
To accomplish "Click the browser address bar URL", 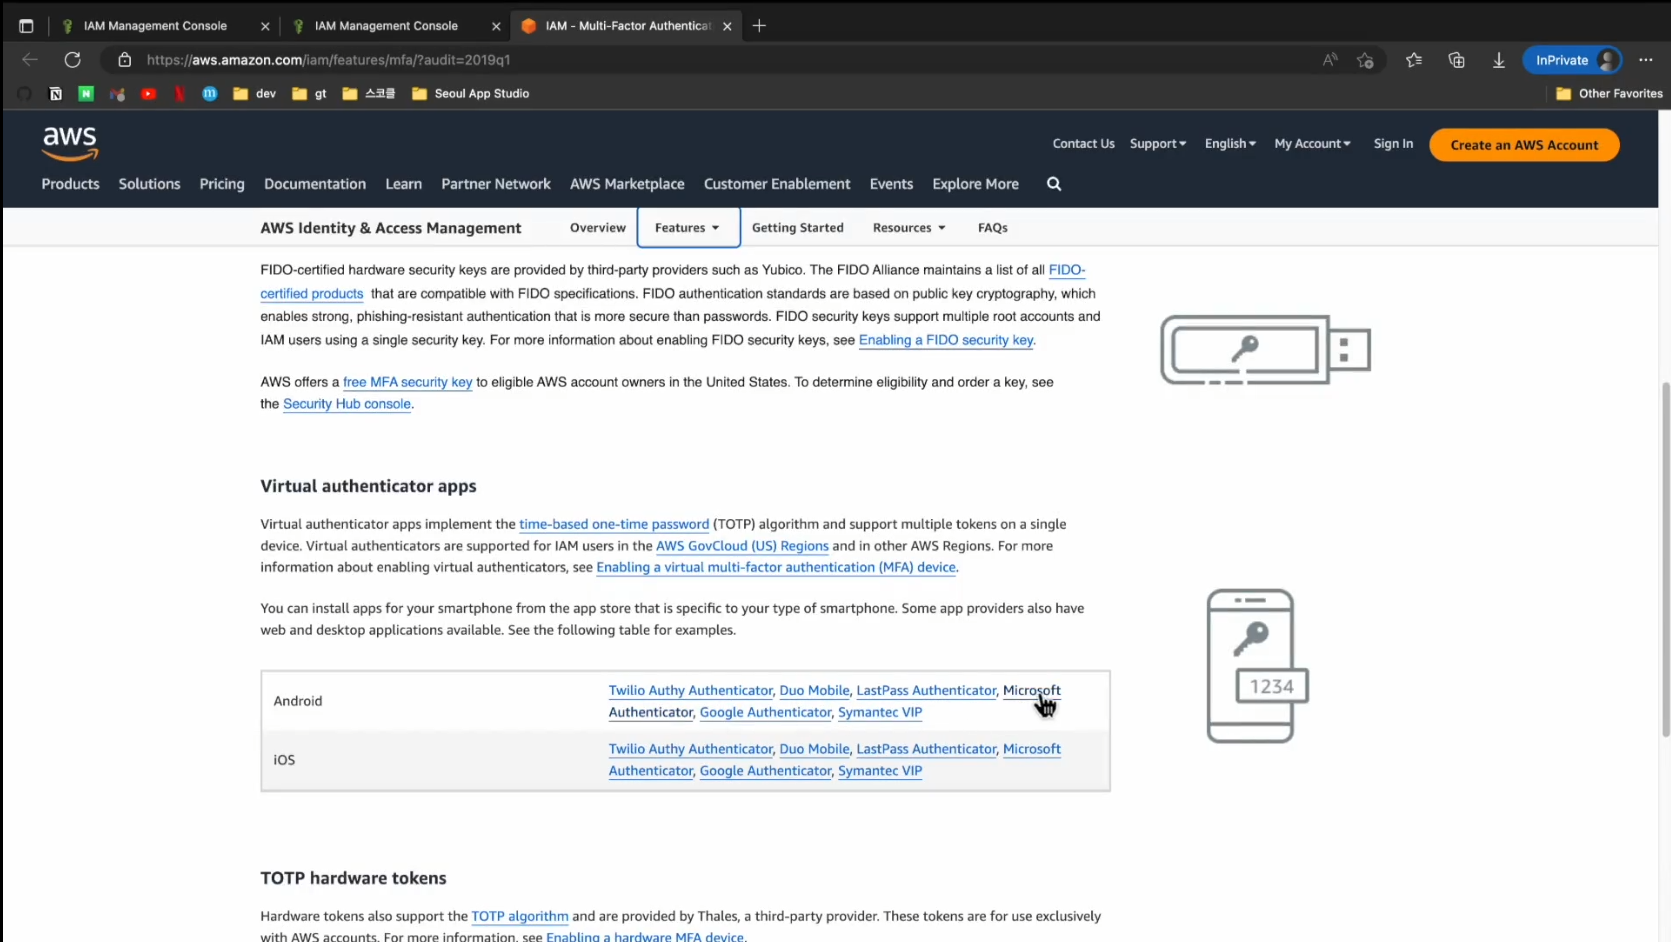I will [x=328, y=60].
